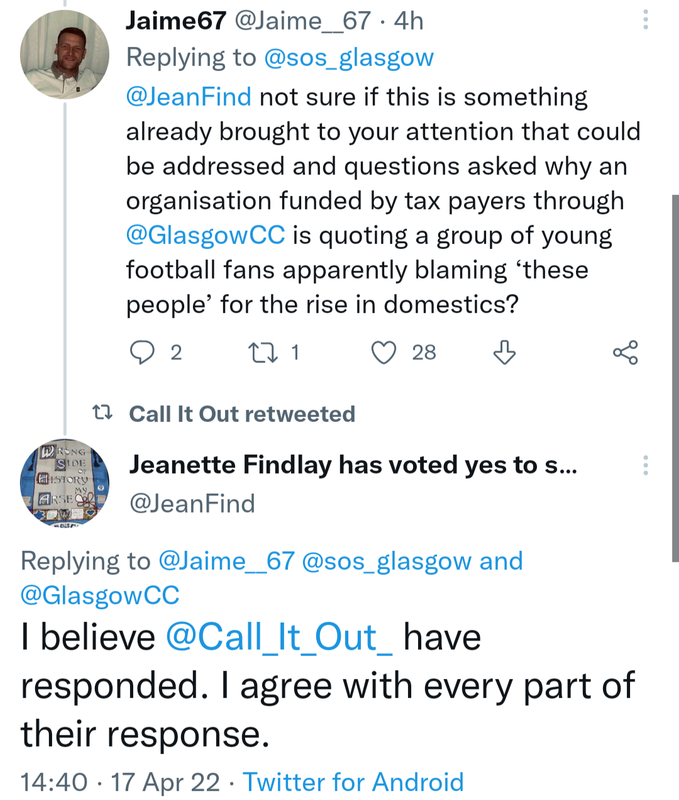The height and width of the screenshot is (800, 679).
Task: Download Jaime67's tweet using the arrow icon
Action: [505, 352]
